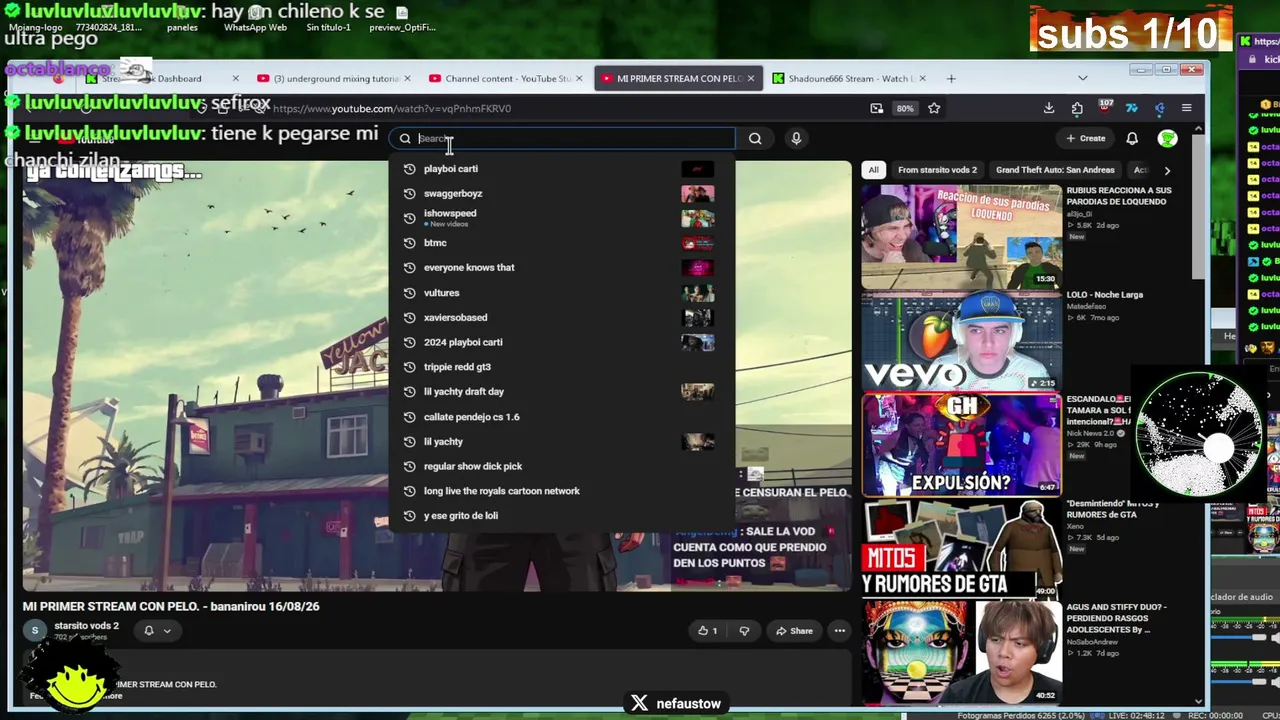
Task: Like the video with thumbs up
Action: (707, 631)
